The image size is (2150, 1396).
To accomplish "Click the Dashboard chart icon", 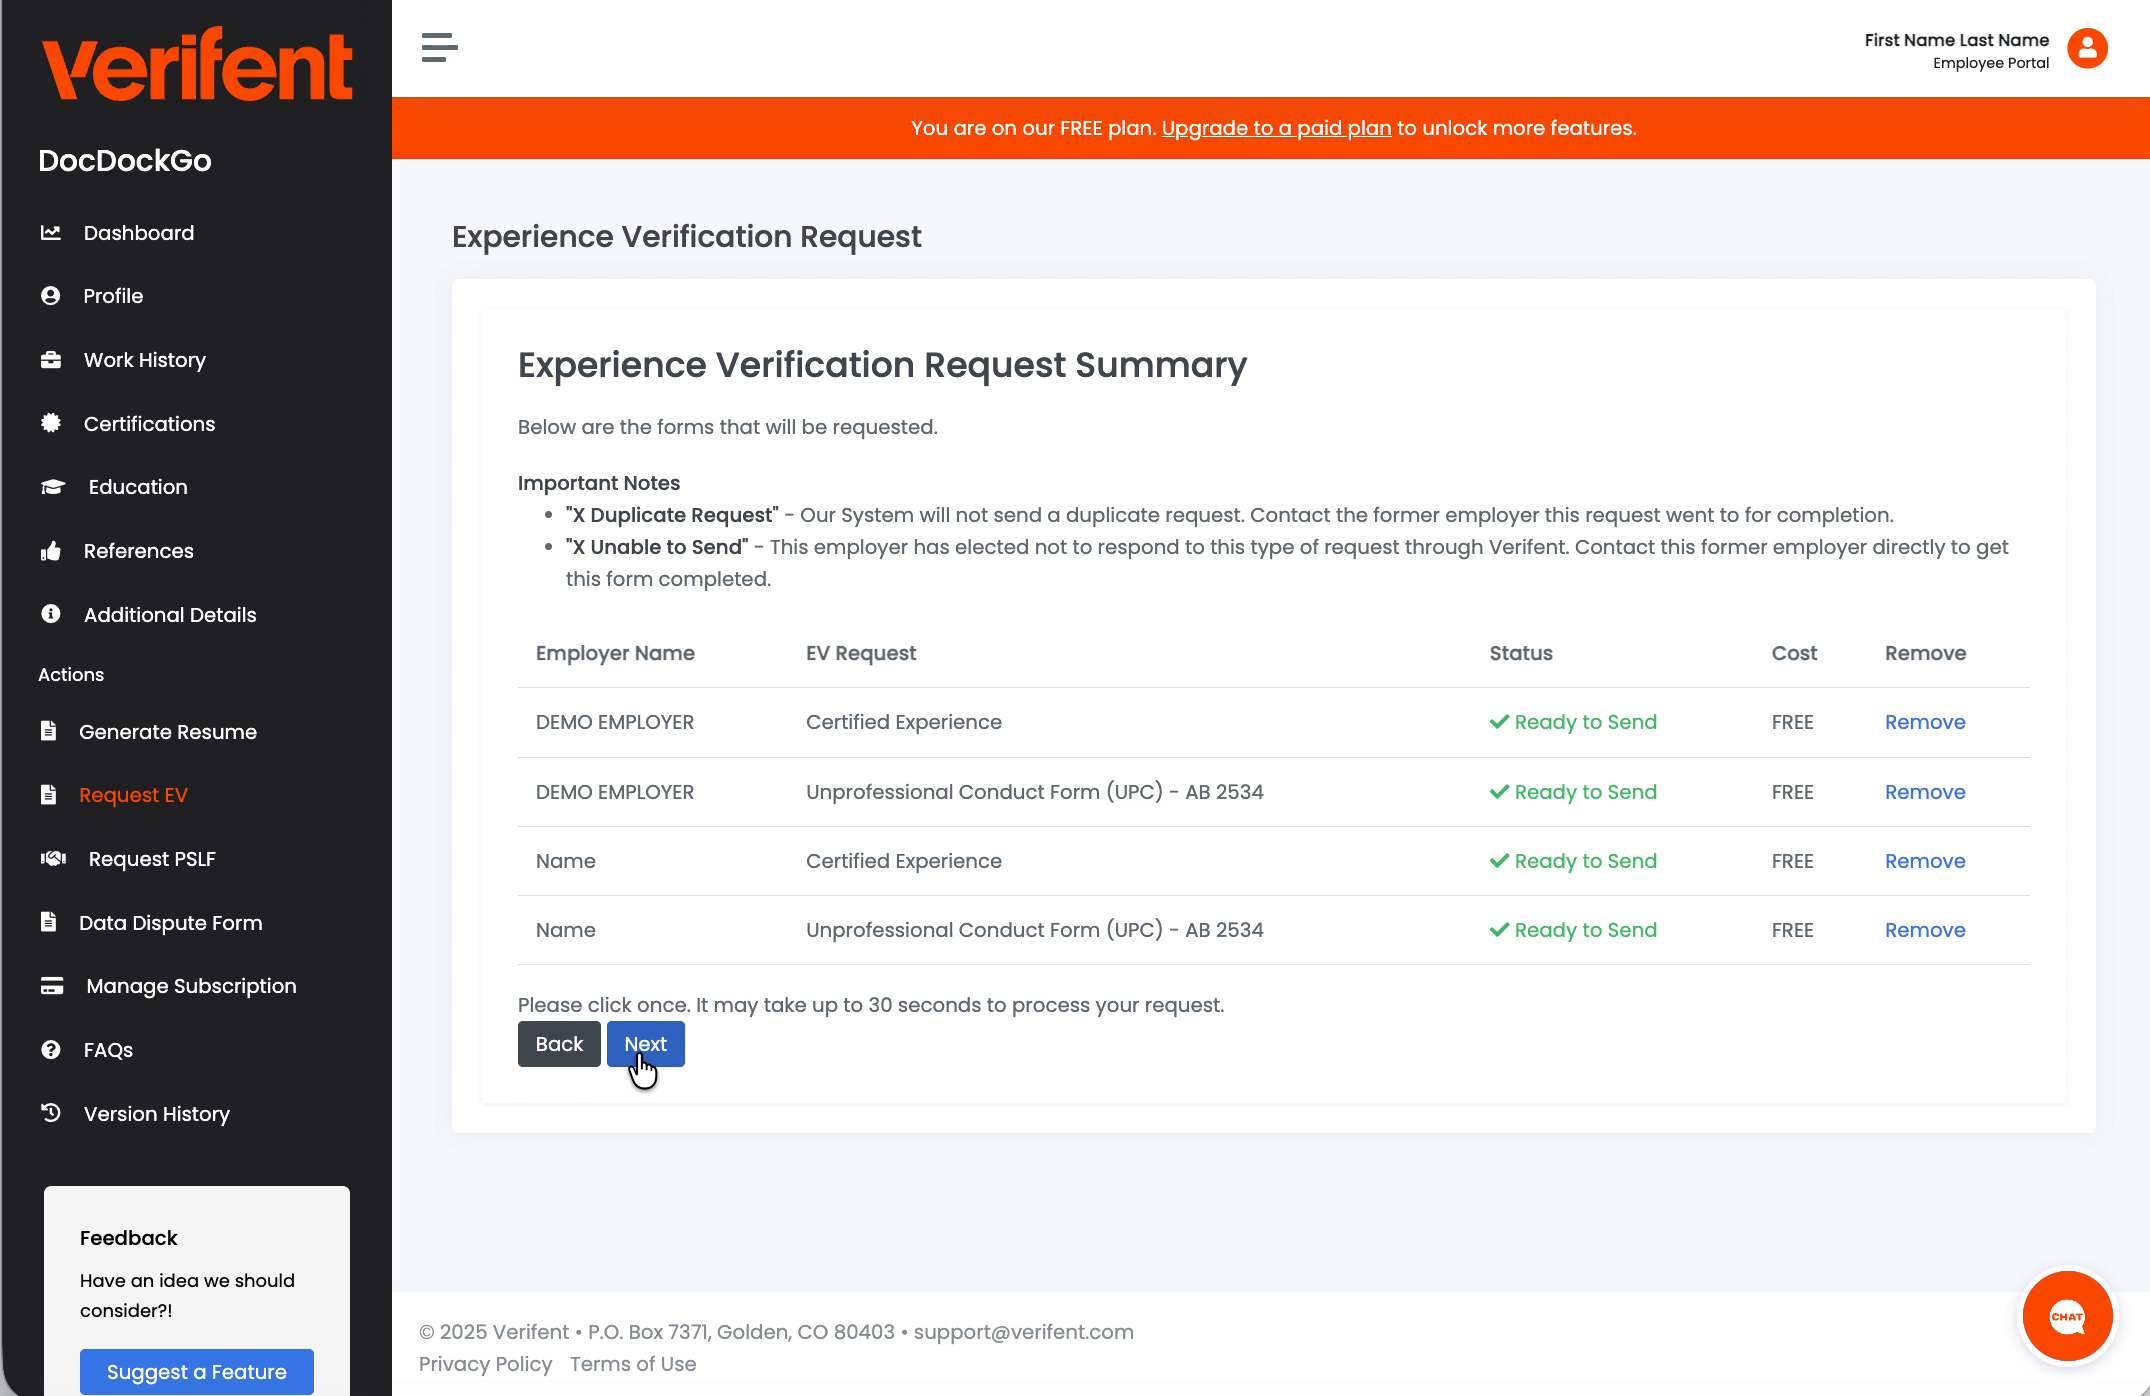I will point(51,233).
